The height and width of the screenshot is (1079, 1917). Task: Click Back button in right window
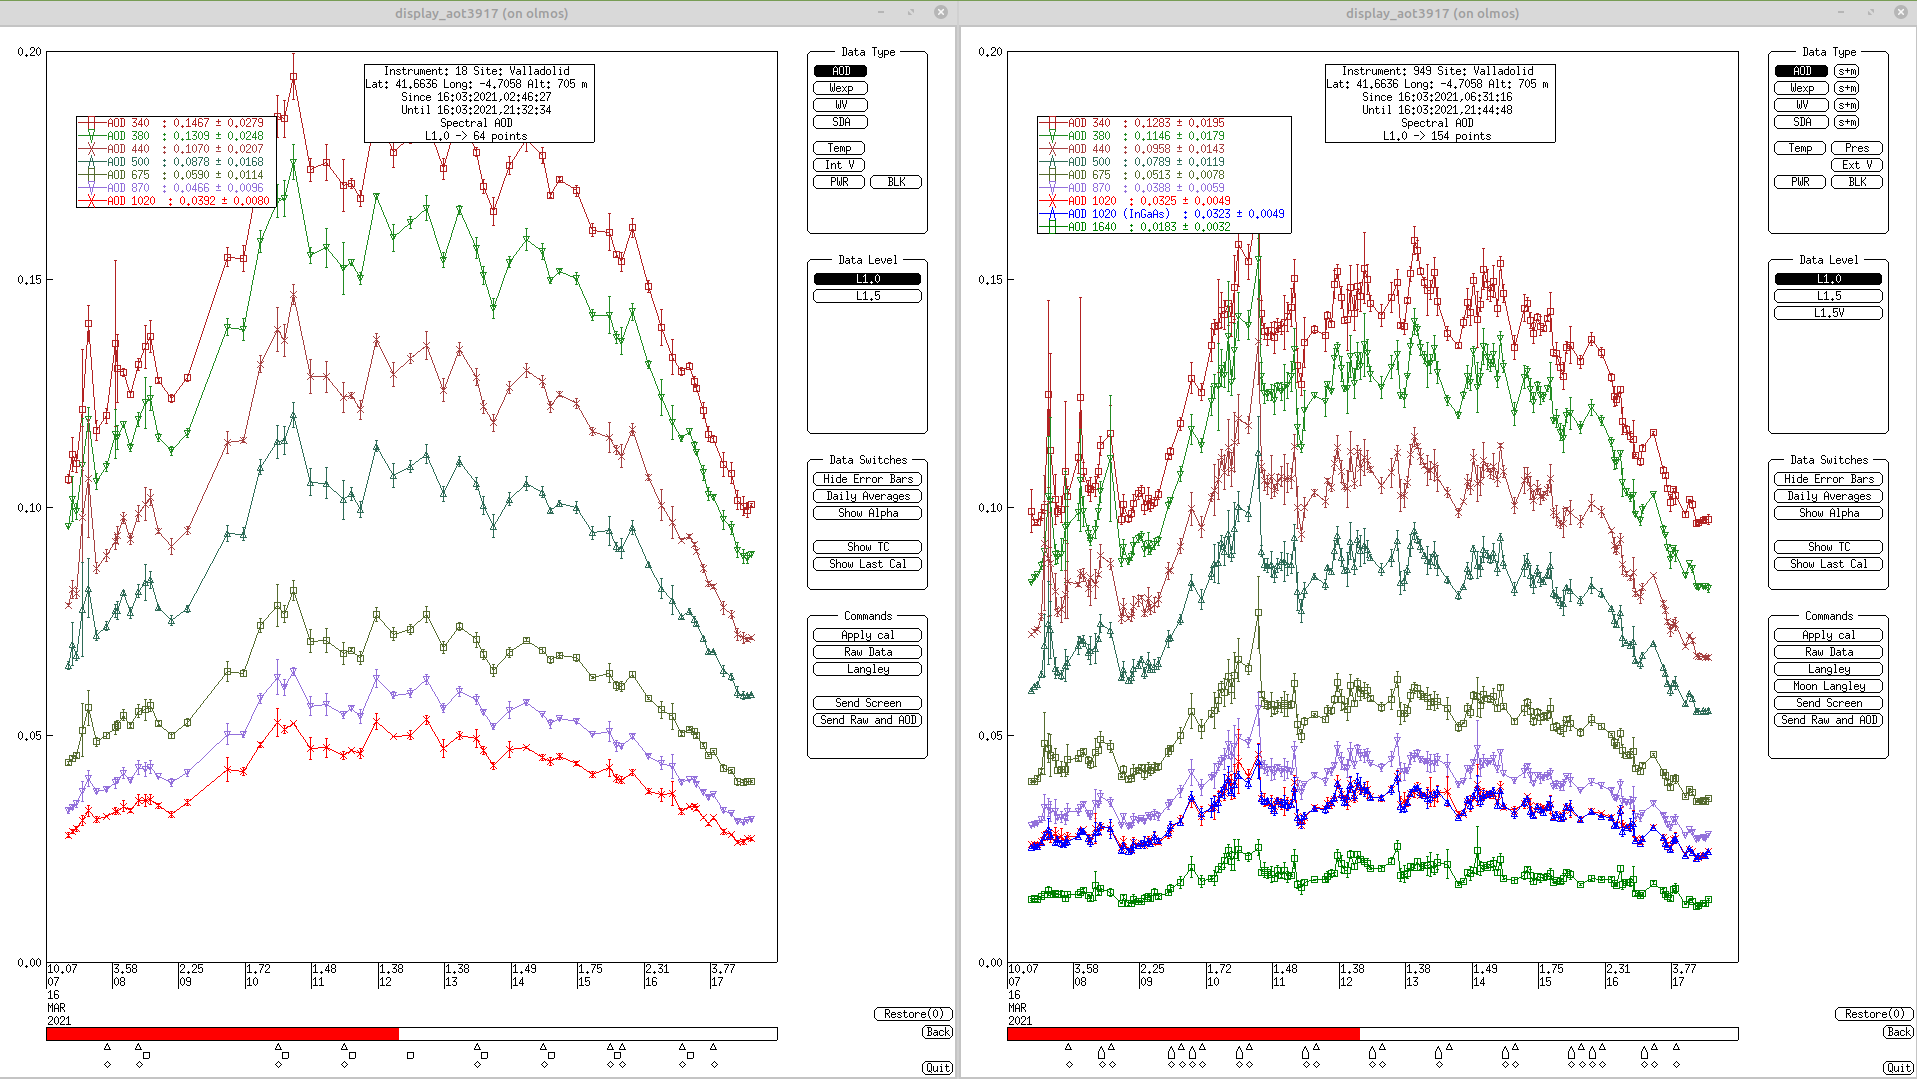pos(1898,1032)
